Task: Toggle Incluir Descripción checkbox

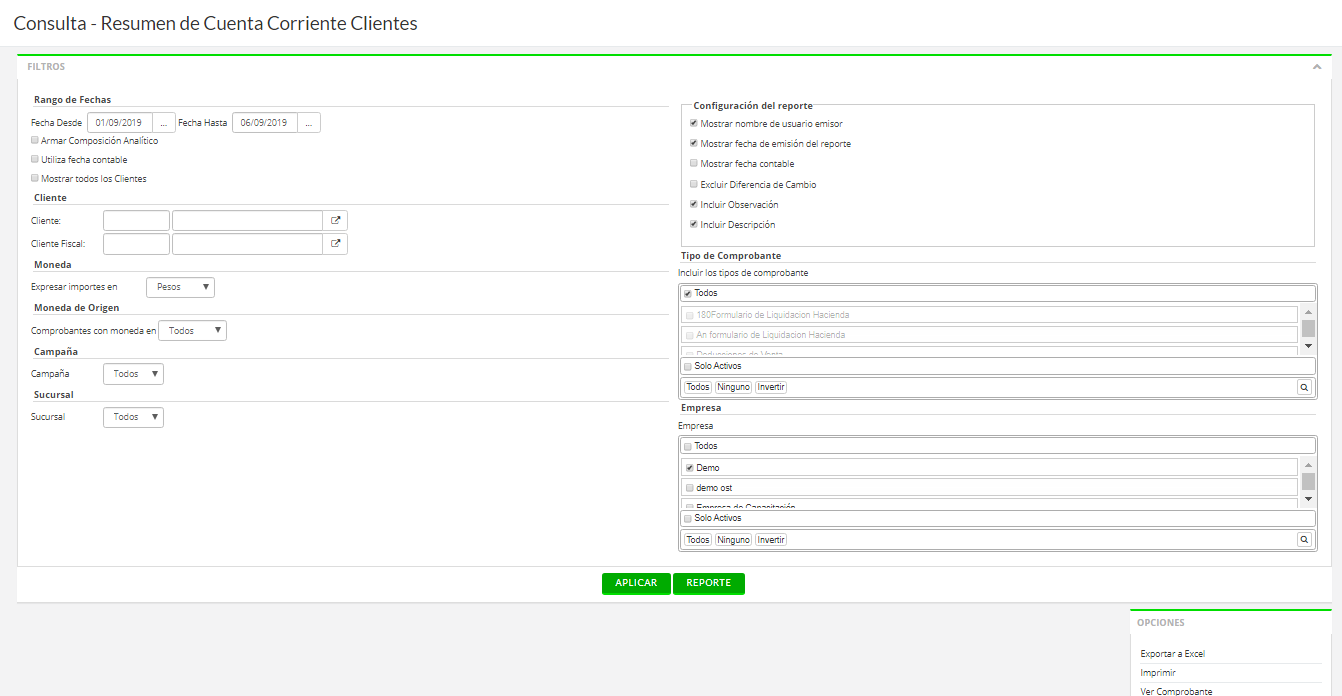Action: [x=694, y=224]
